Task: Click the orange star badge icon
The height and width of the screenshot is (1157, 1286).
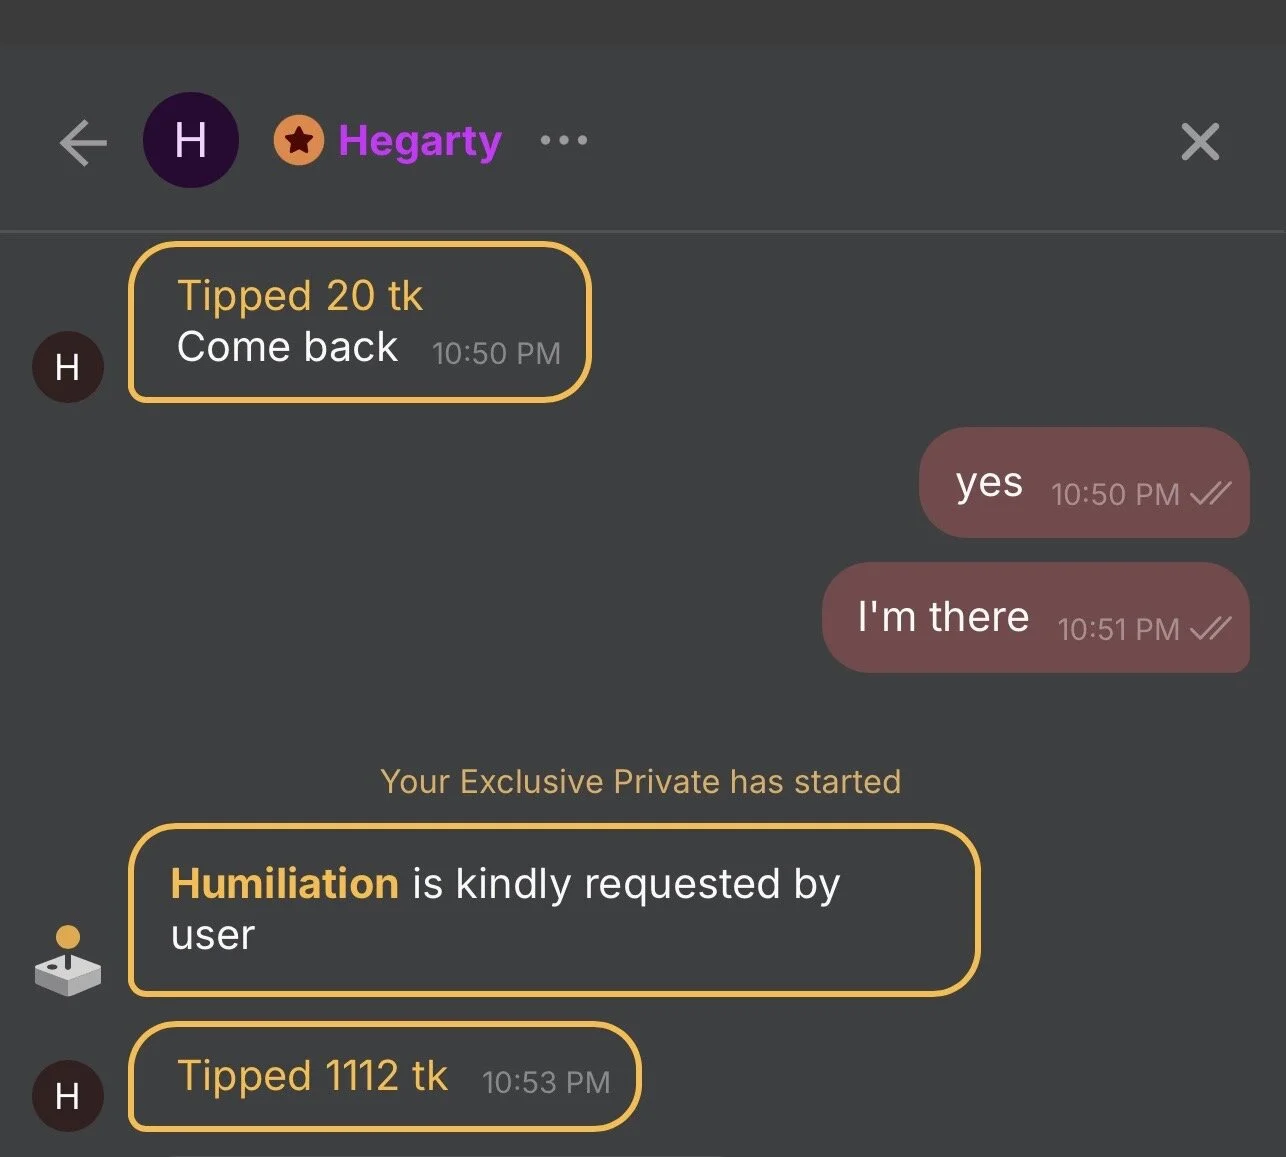Action: [x=298, y=140]
